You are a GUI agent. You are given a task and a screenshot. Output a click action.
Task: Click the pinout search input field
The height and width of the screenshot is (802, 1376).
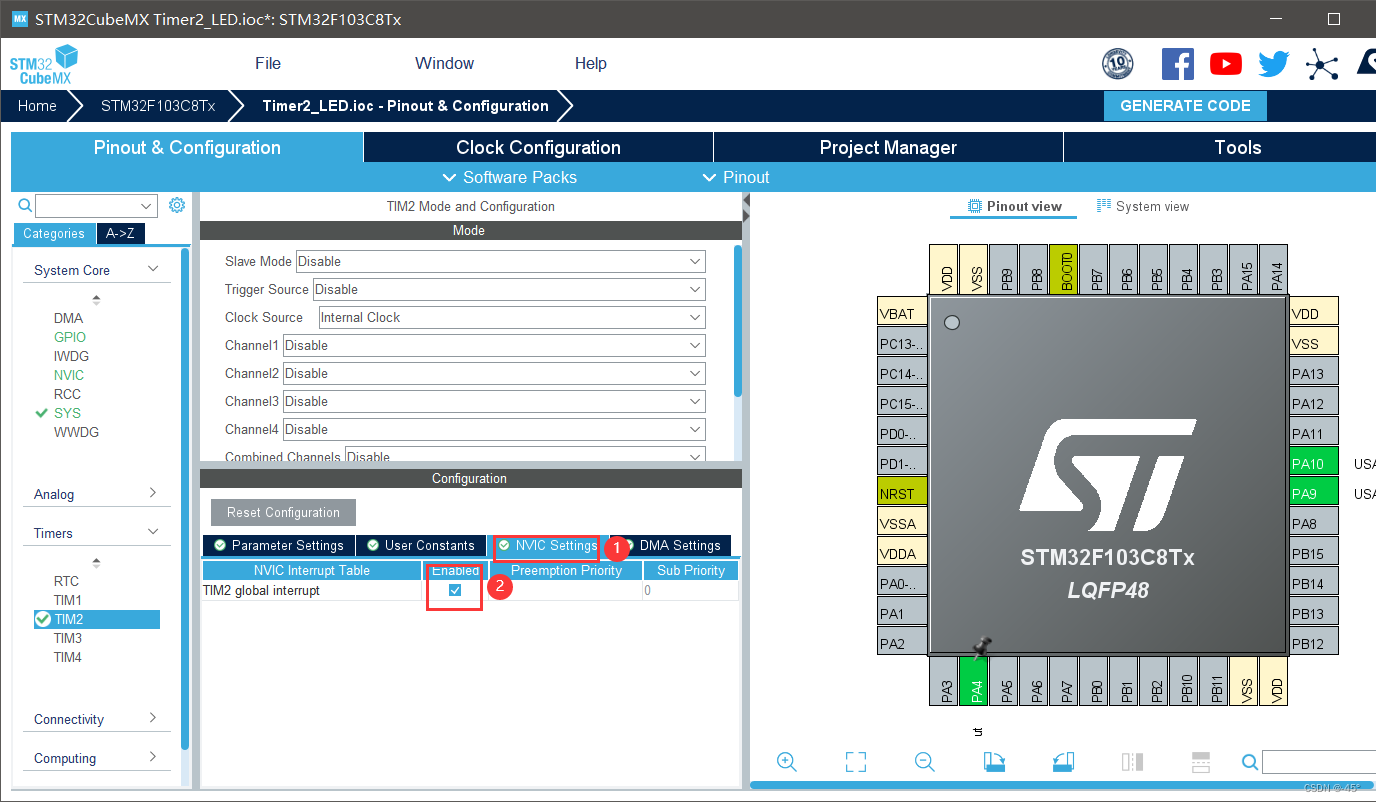[x=1318, y=763]
